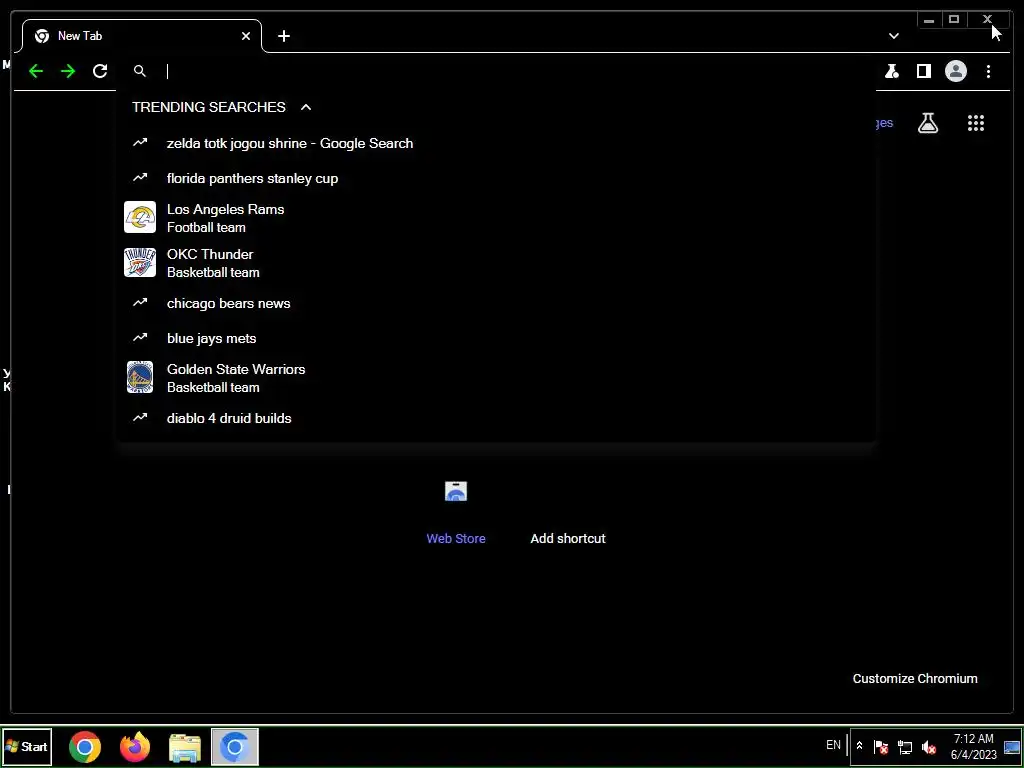Open the Google apps grid

point(976,123)
